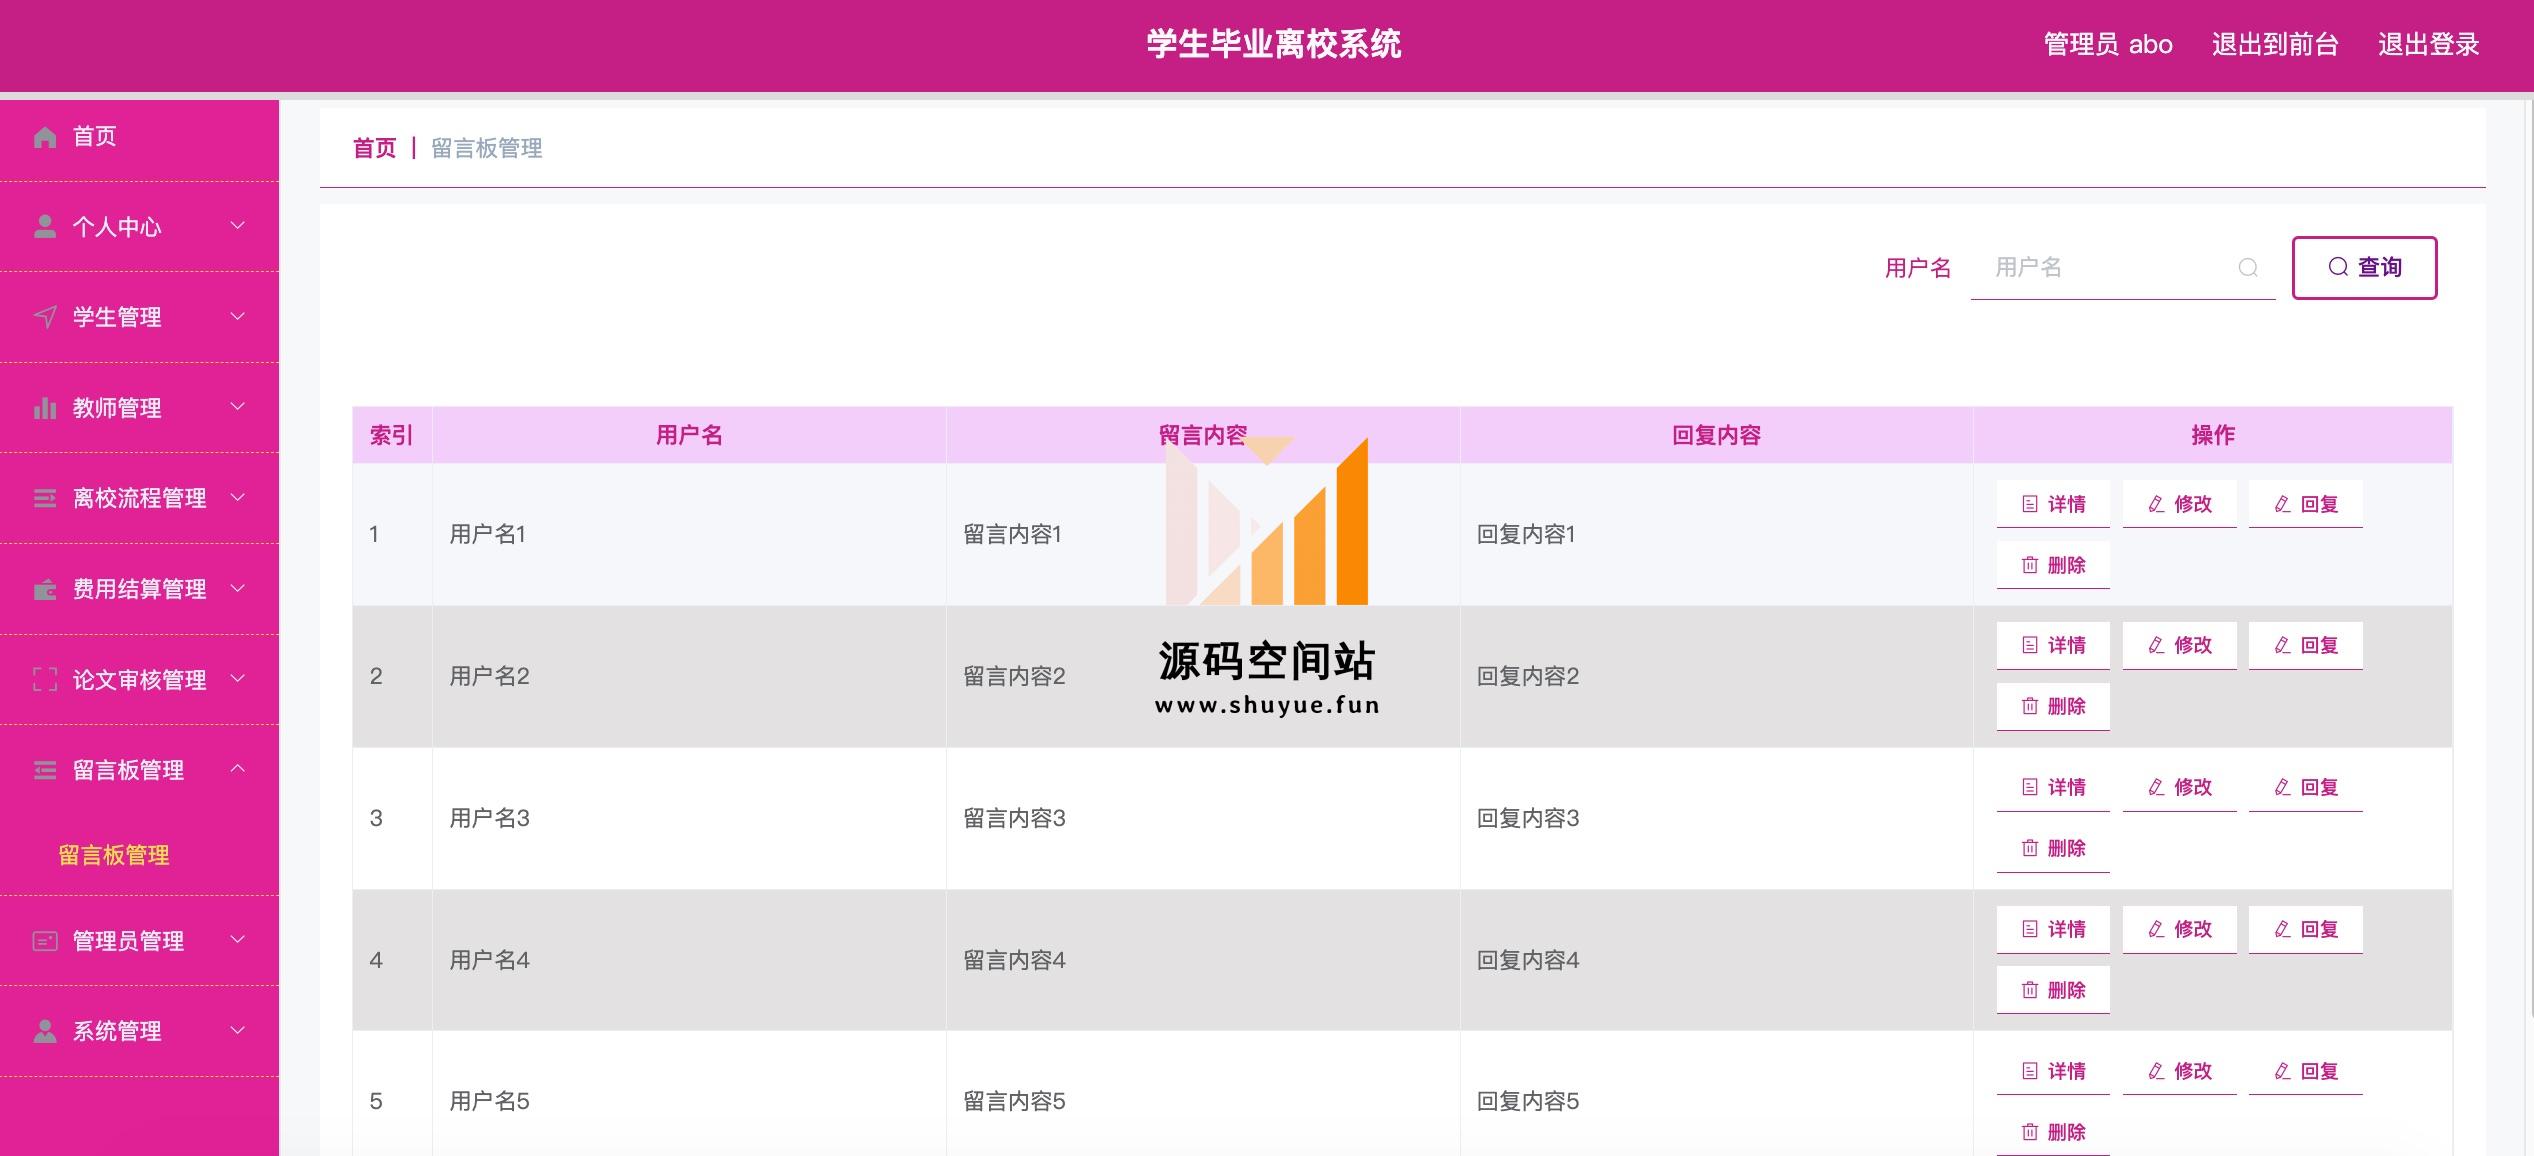Click the person icon beside 个人中心
Viewport: 2534px width, 1156px height.
coord(45,227)
